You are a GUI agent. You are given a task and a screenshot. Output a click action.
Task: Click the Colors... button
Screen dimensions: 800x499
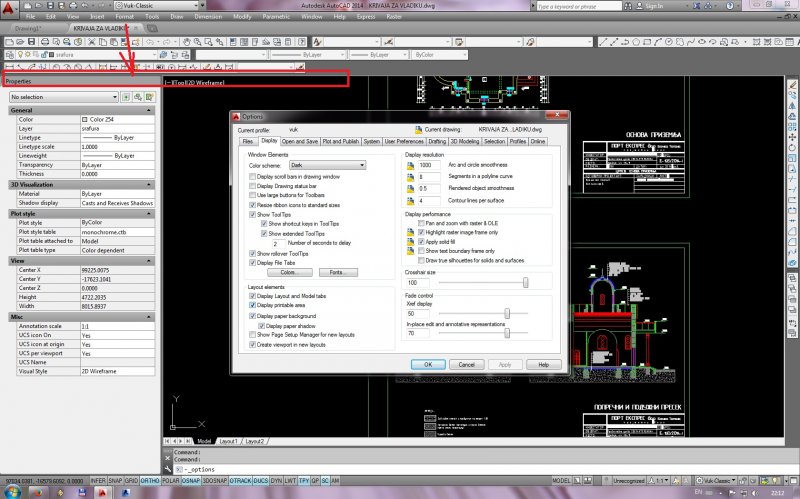290,272
